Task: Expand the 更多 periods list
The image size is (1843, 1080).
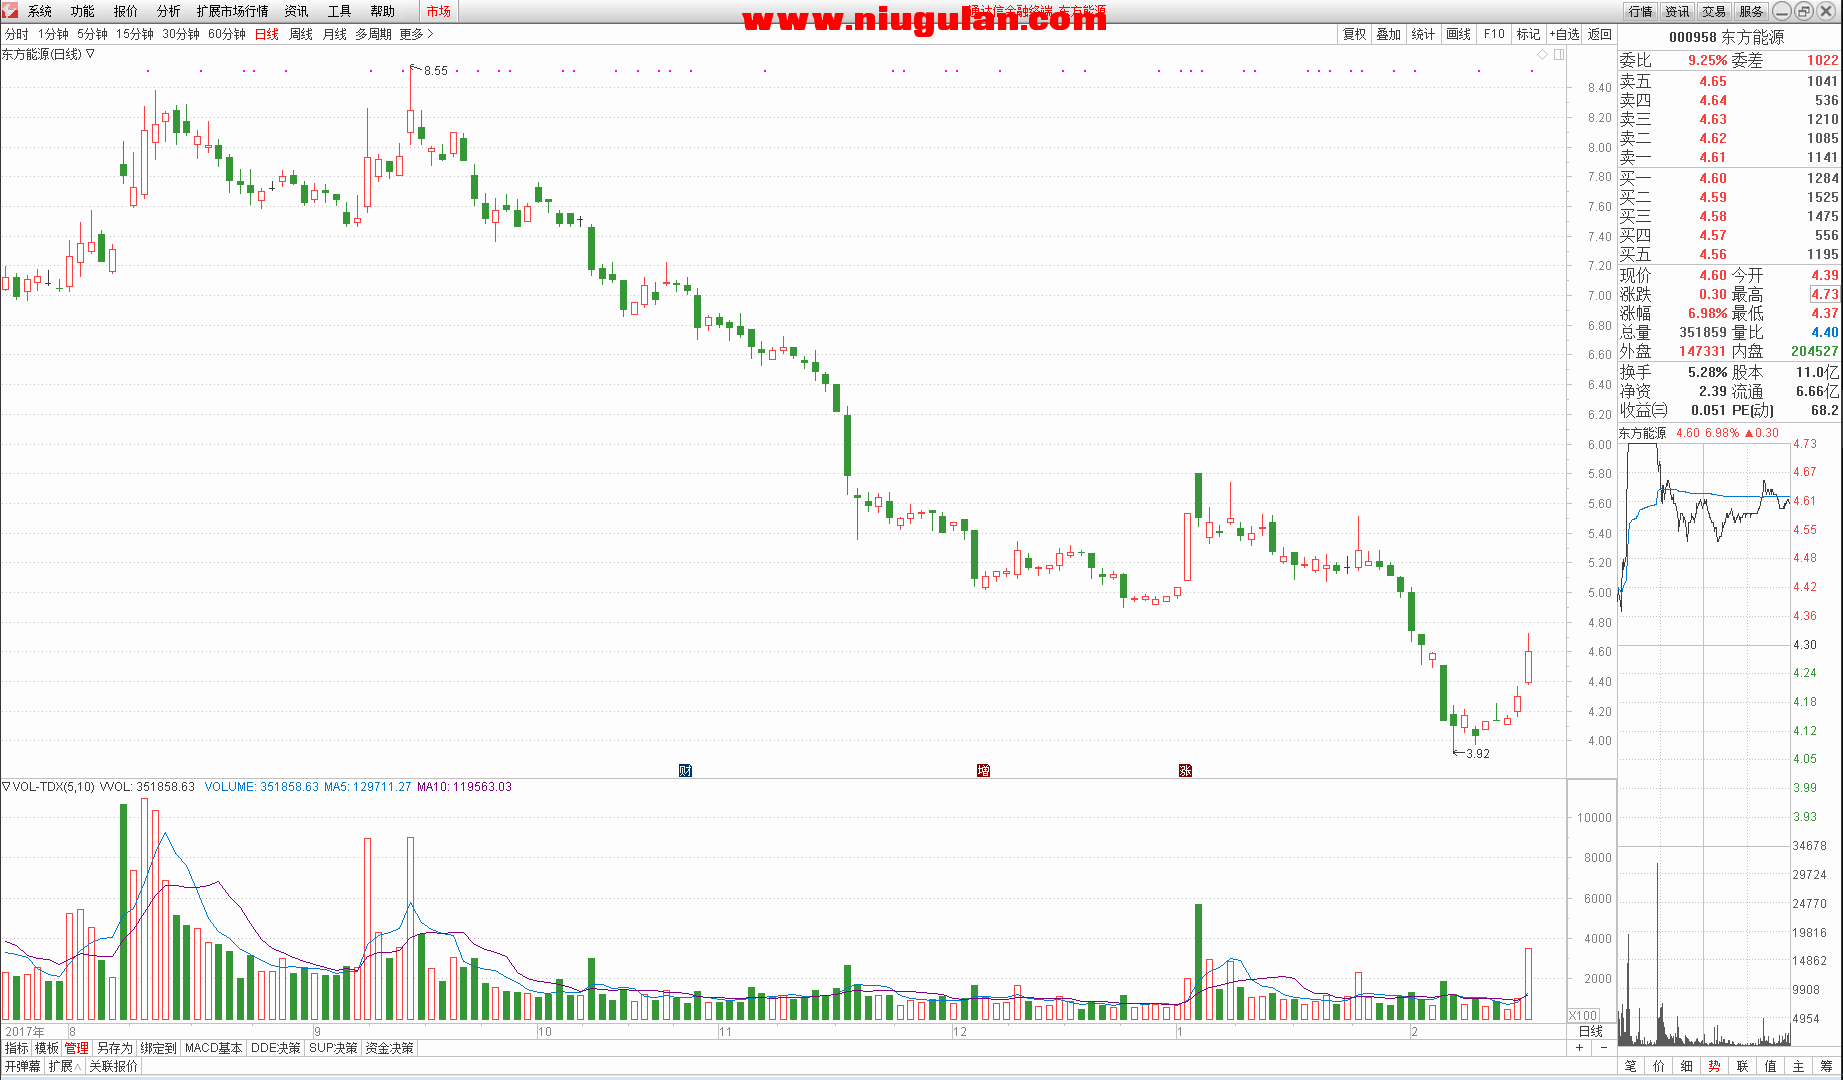Action: 416,34
